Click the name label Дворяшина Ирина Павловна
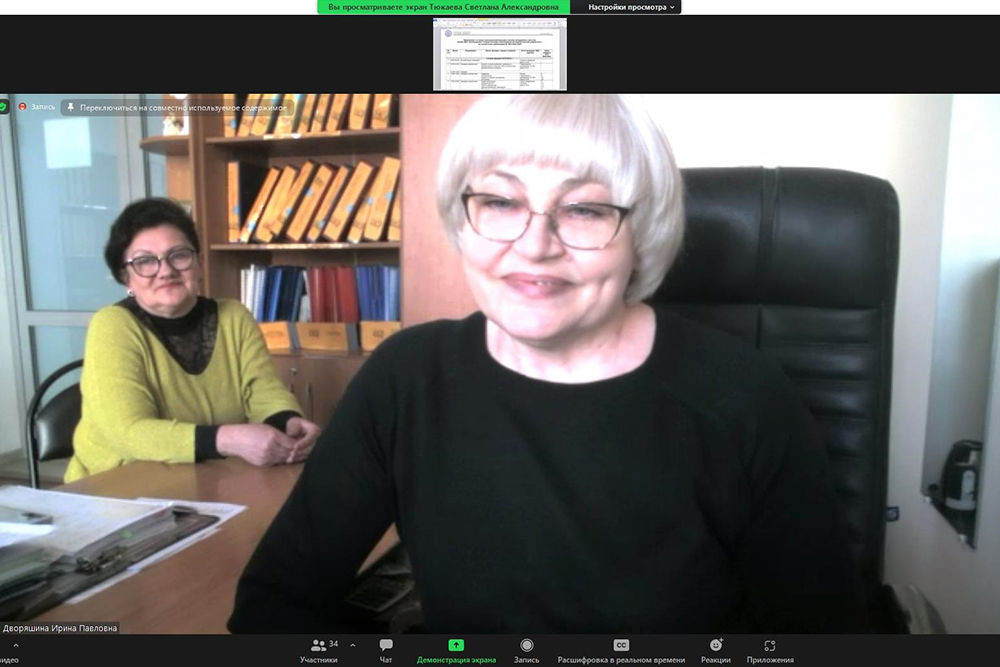1000x667 pixels. click(60, 628)
